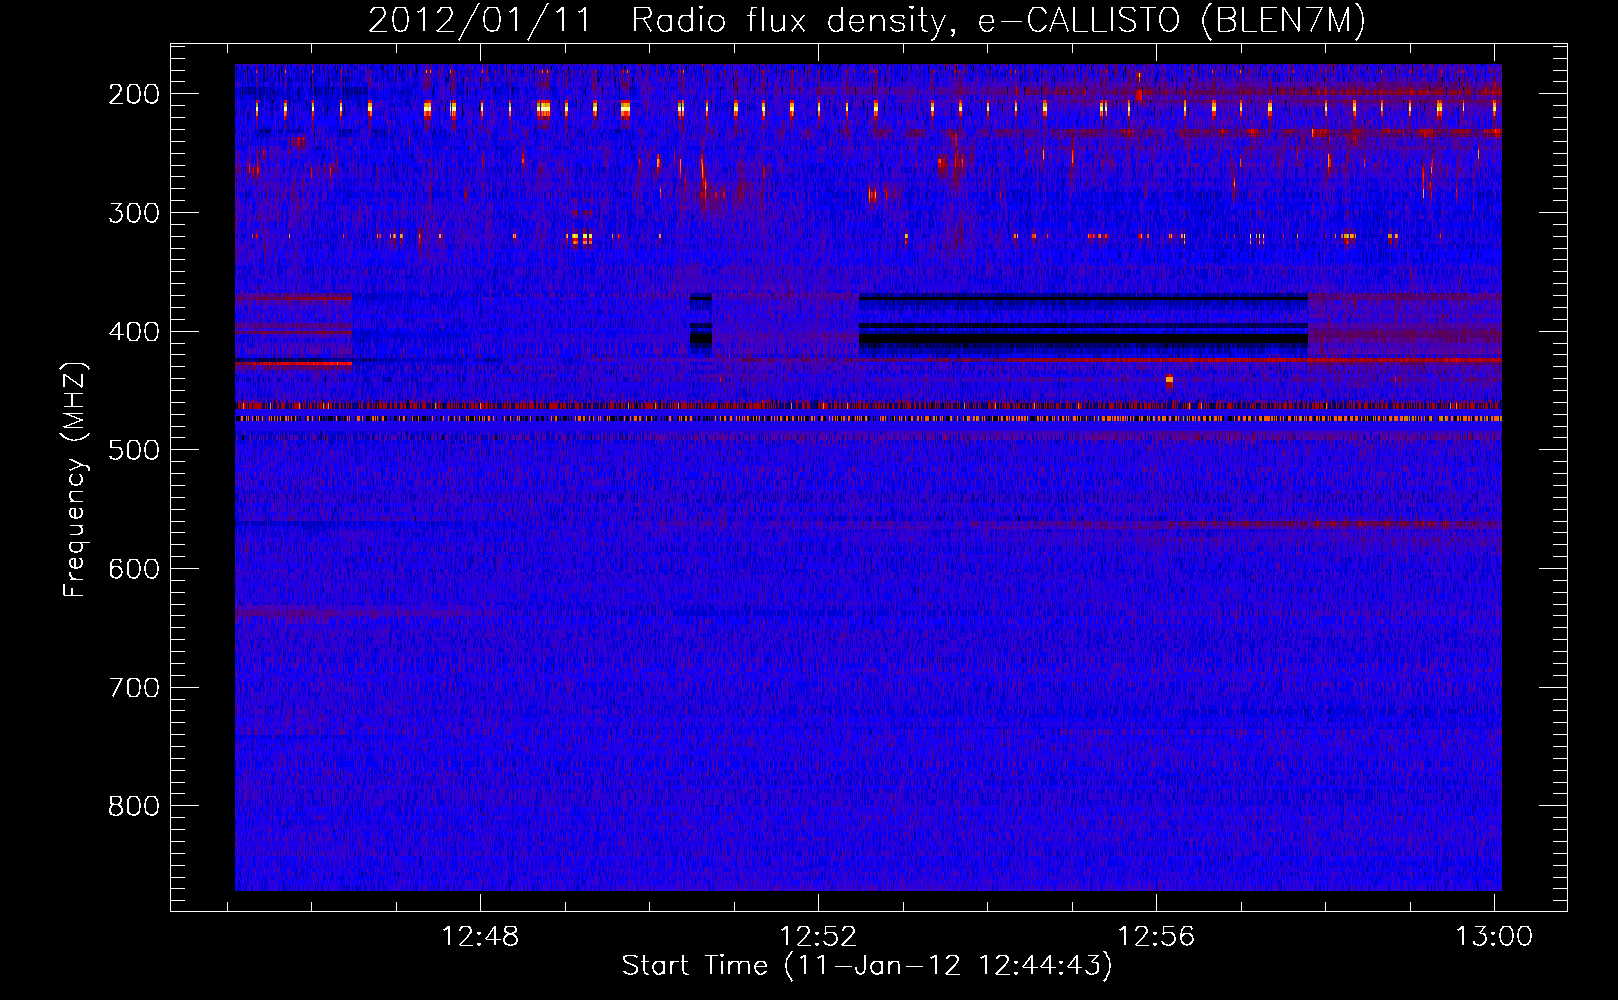
Task: Click the 13:00 time tick label
Action: click(x=1494, y=937)
